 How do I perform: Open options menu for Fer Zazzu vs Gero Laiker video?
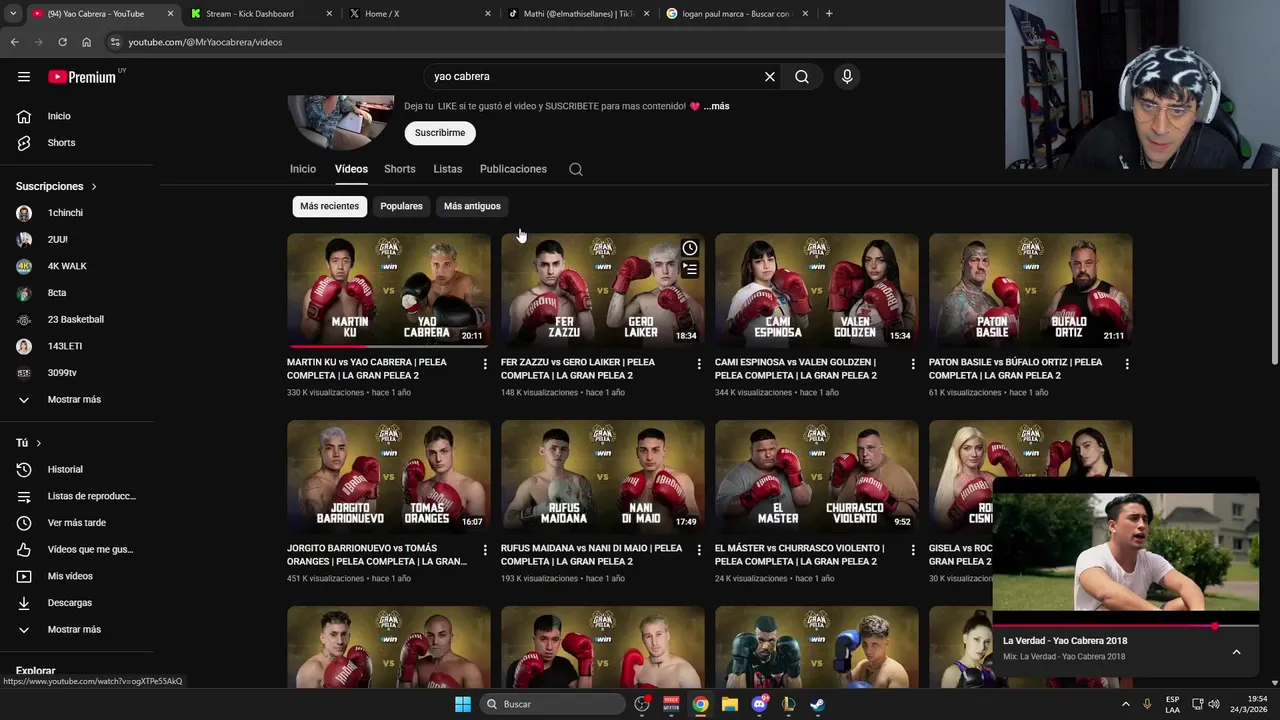click(699, 364)
